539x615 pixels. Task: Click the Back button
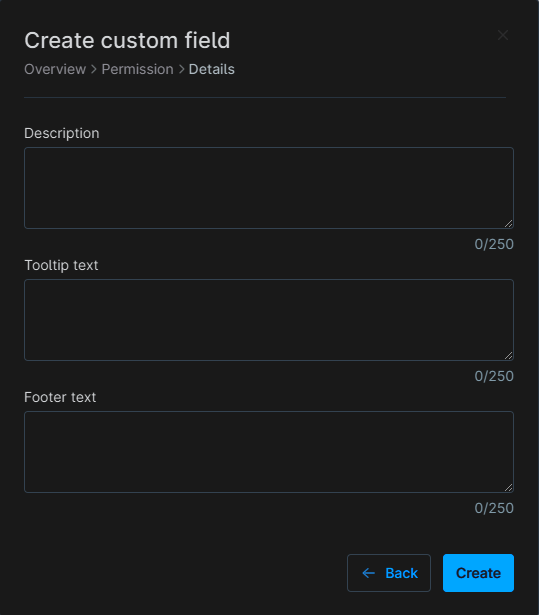(389, 573)
